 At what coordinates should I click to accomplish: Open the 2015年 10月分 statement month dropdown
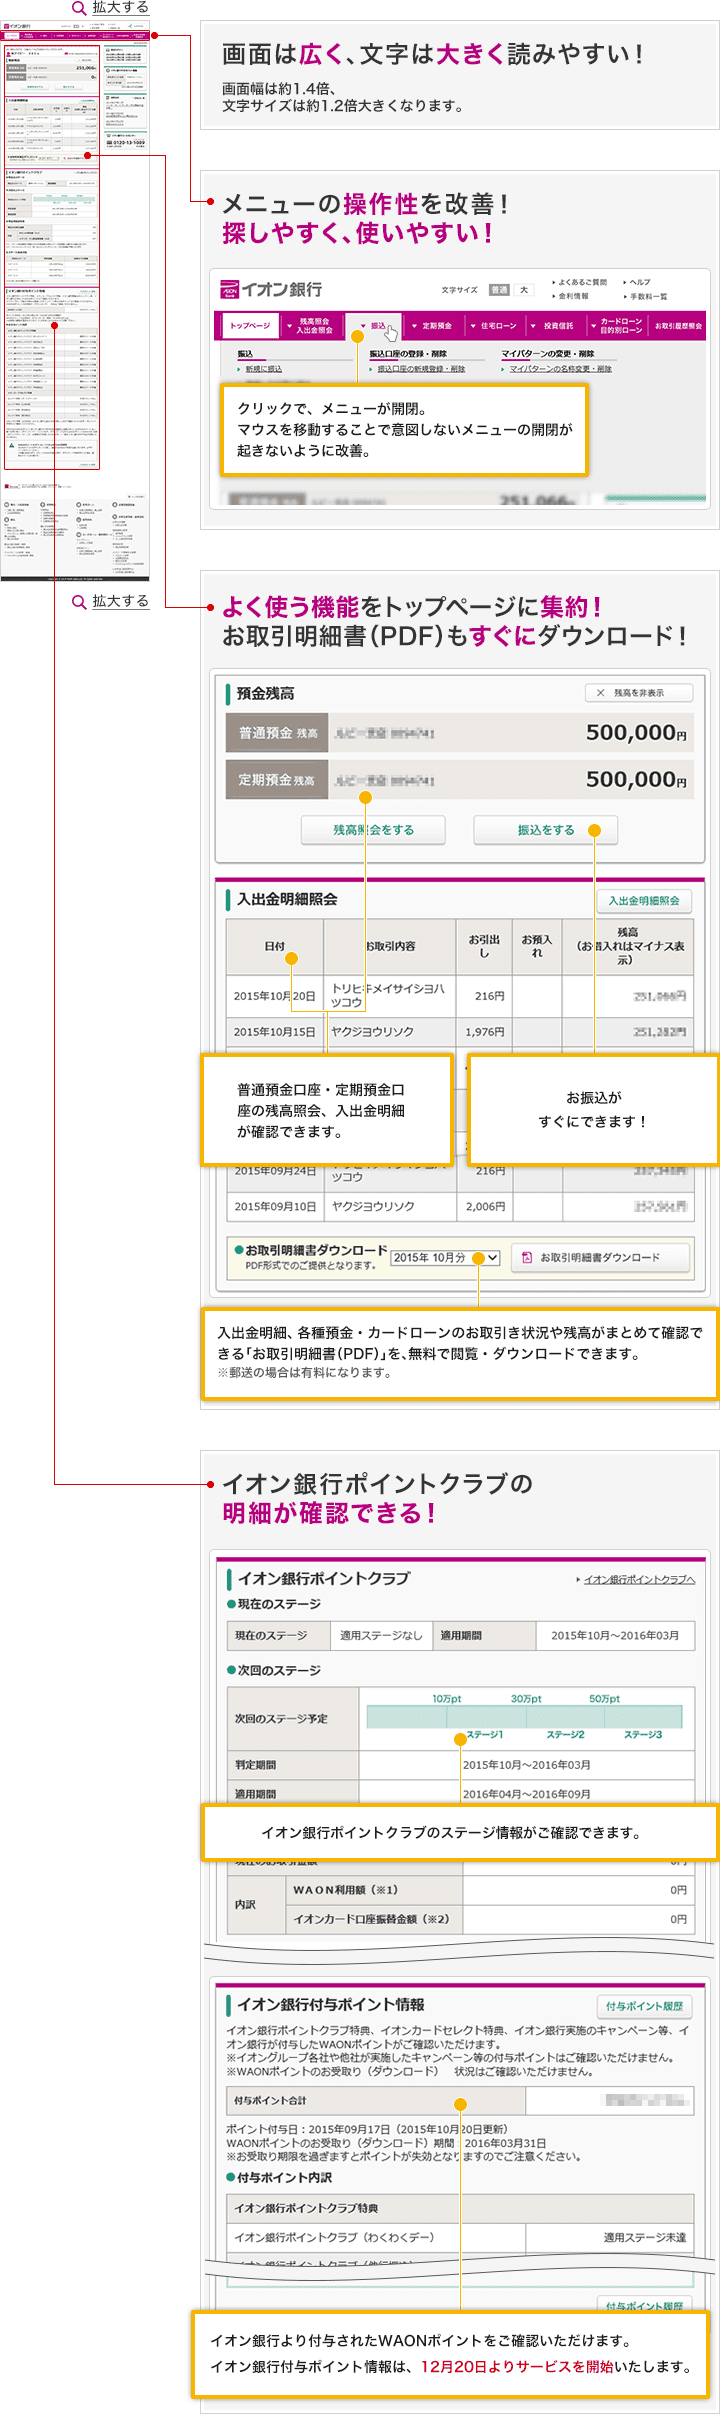pos(445,1258)
